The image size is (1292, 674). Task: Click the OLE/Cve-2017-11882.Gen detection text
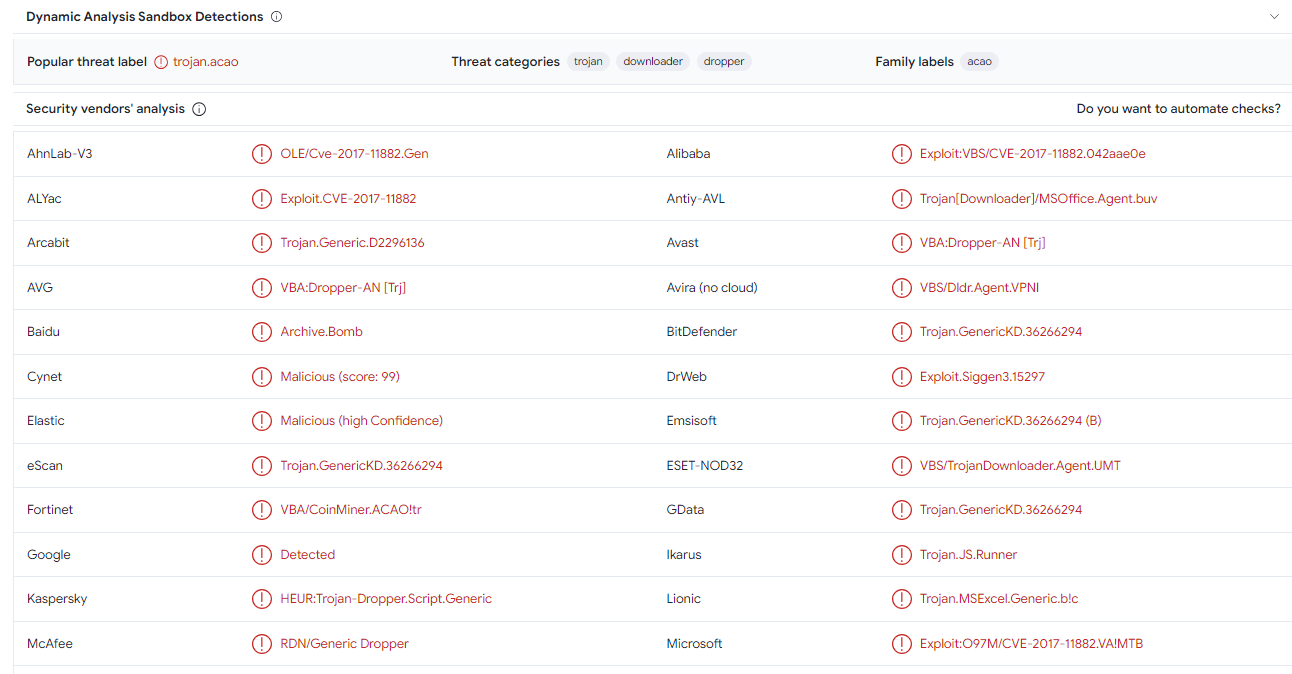click(354, 154)
